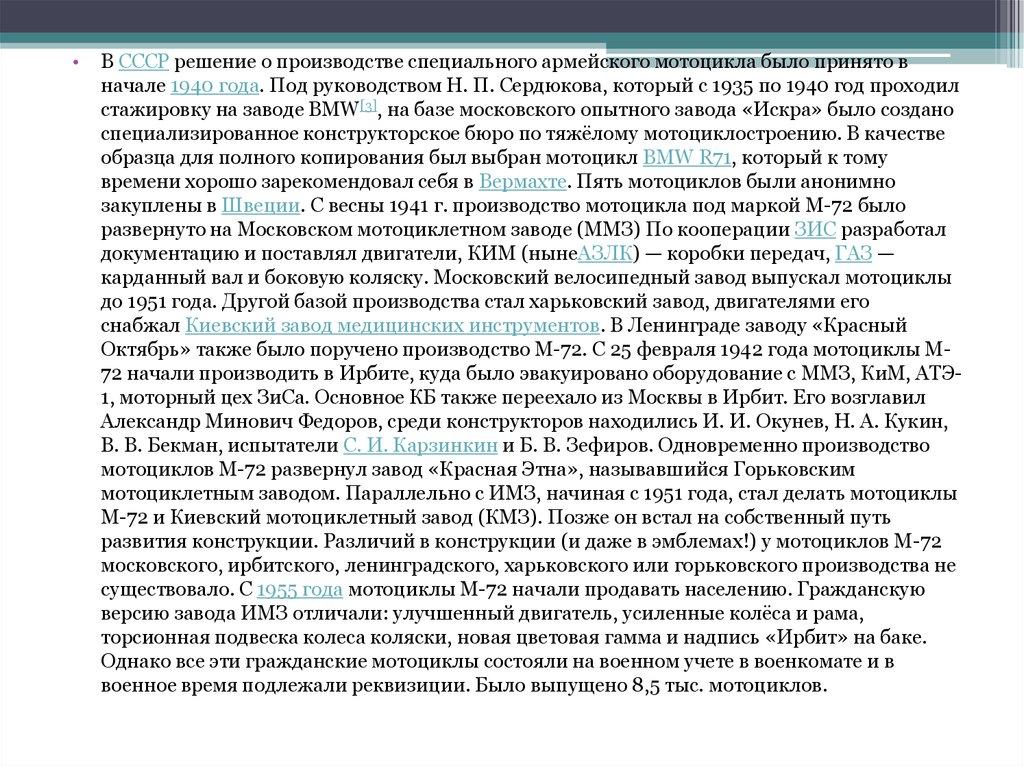Click the abbreviation (КМЗ) in the paragraph
1024x767 pixels.
pyautogui.click(x=509, y=518)
